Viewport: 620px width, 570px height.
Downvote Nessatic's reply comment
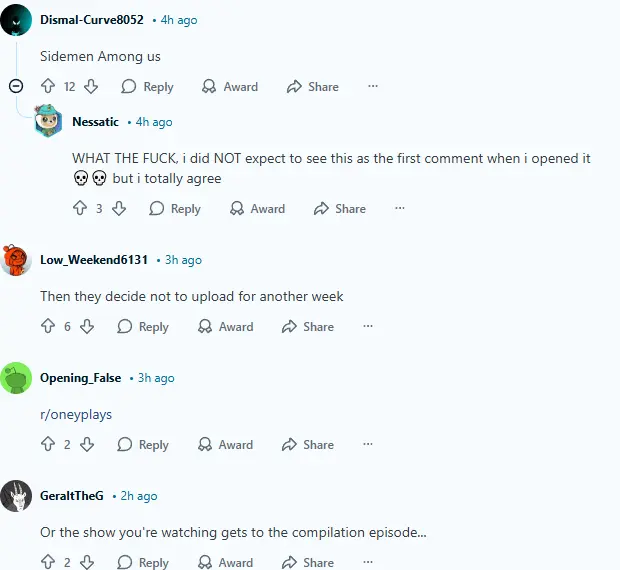(119, 208)
